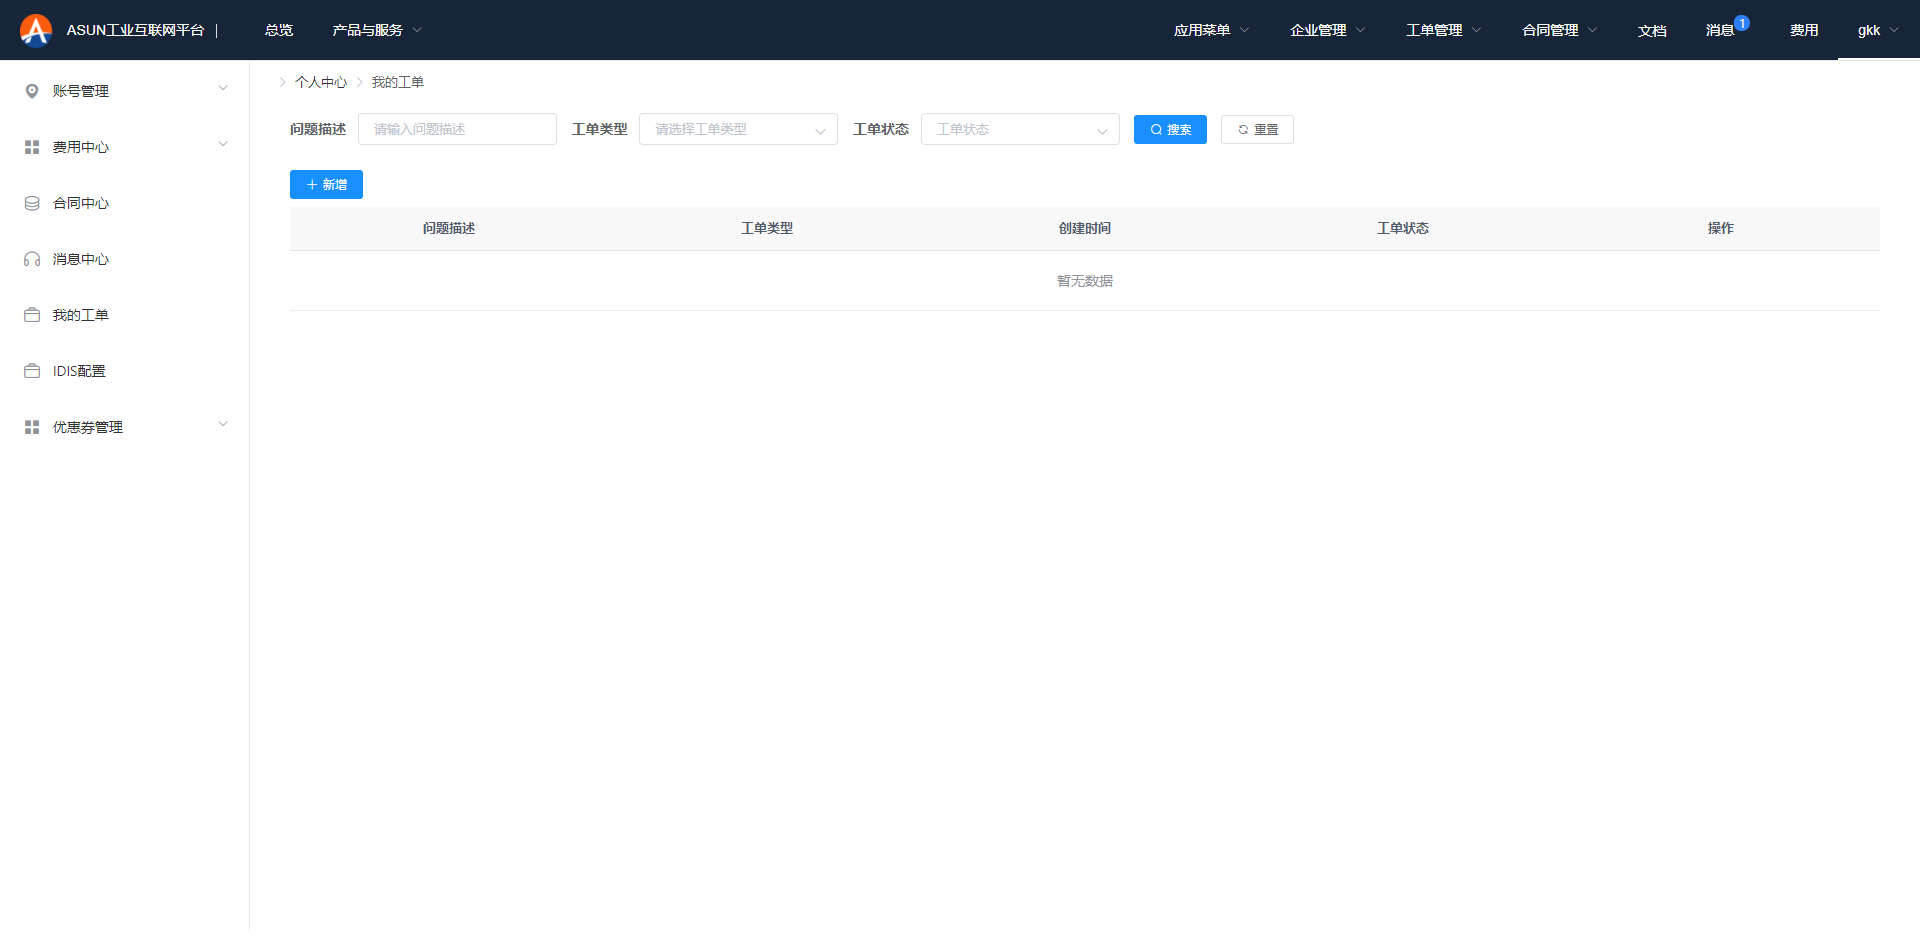The height and width of the screenshot is (937, 1920).
Task: Click the grid icon beside 优惠券管理
Action: (32, 427)
